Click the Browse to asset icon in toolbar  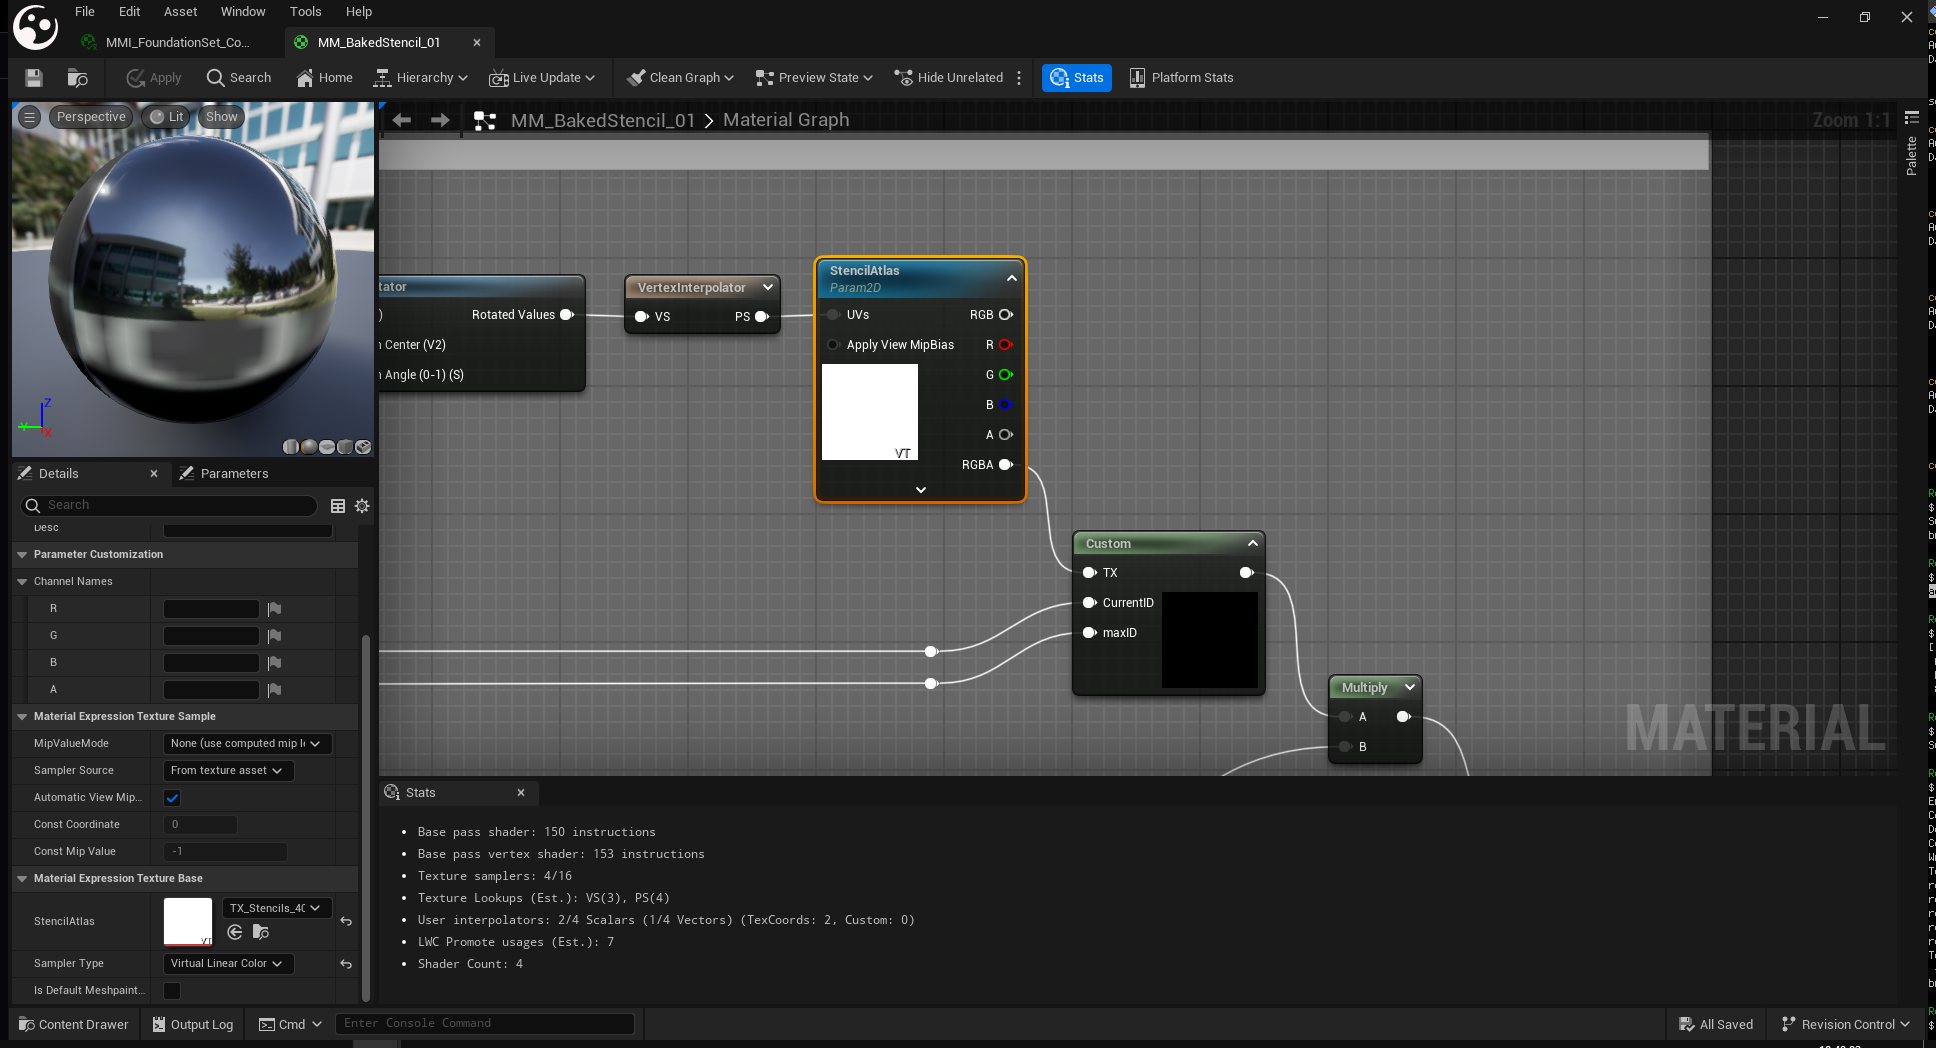pyautogui.click(x=77, y=78)
